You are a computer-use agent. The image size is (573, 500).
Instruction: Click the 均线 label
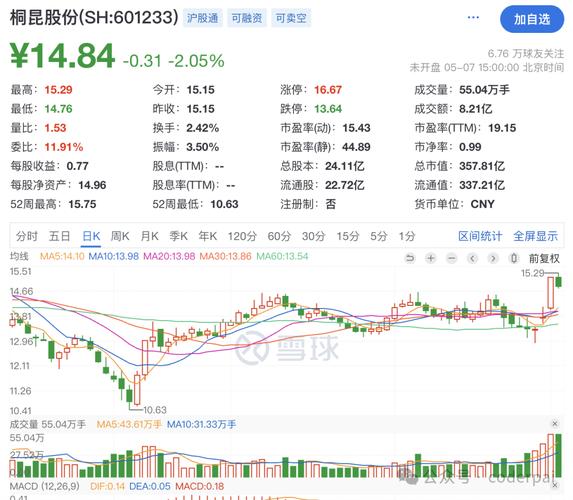pyautogui.click(x=19, y=256)
